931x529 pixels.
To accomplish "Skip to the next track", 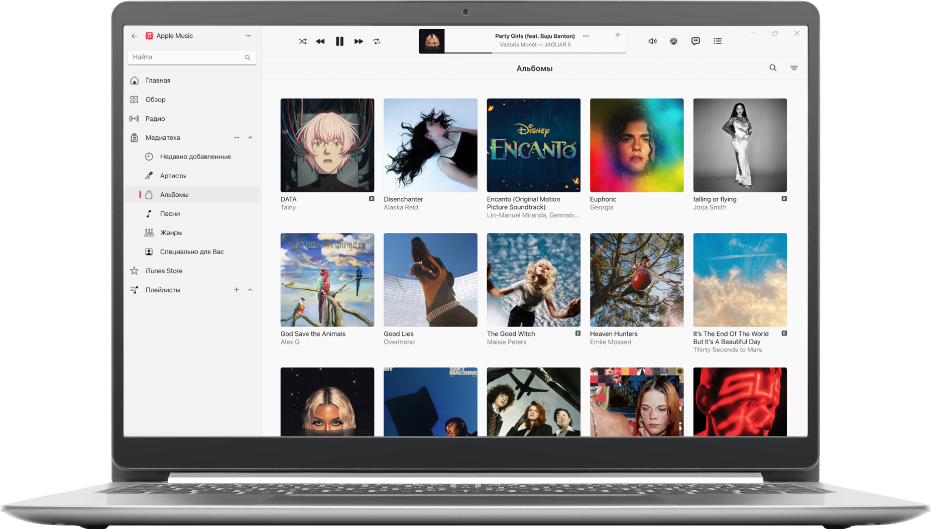I will tap(359, 42).
